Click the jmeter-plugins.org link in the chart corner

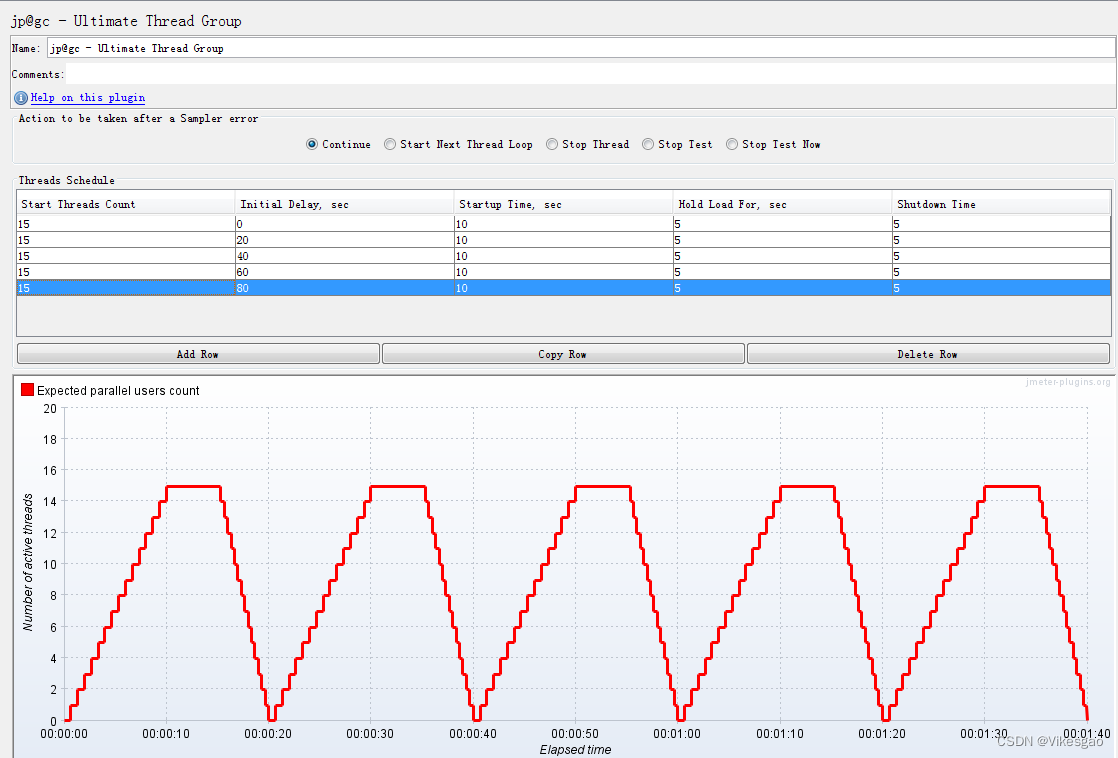pos(1067,381)
